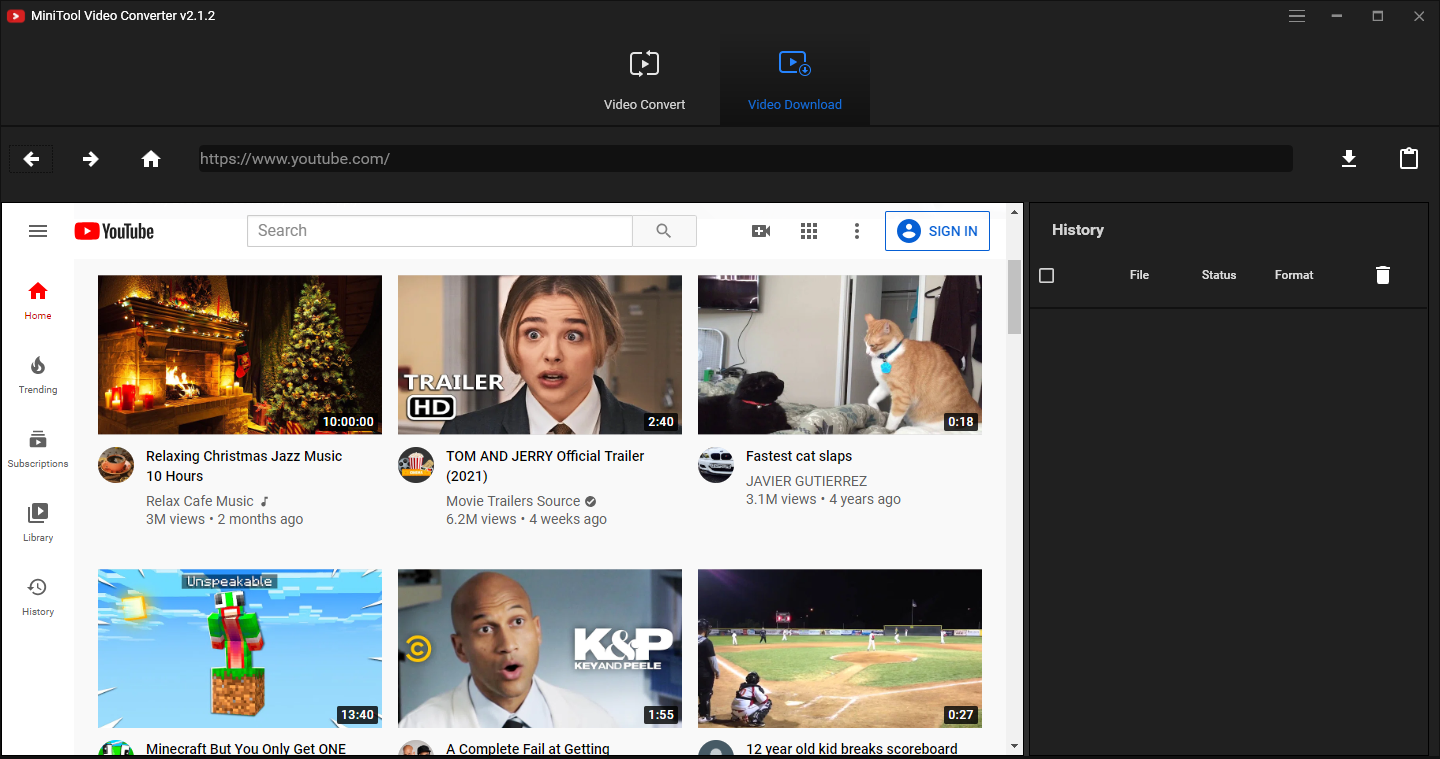Open the Key and Peele video thumbnail

click(540, 649)
